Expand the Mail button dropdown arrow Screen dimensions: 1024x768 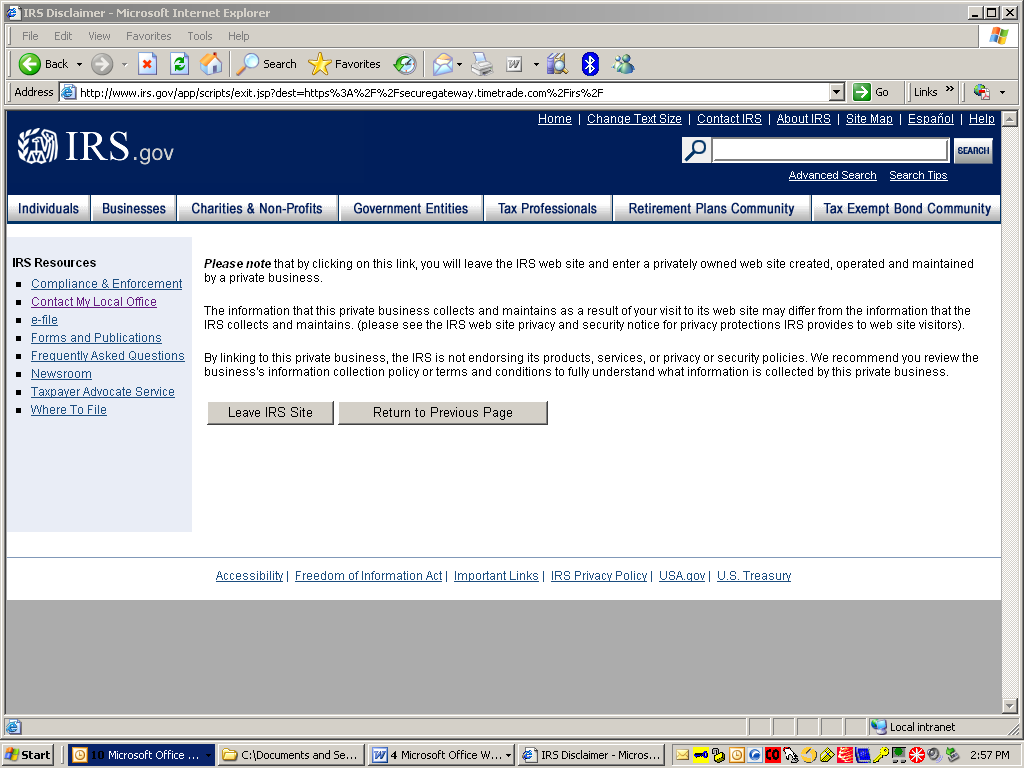(x=459, y=64)
